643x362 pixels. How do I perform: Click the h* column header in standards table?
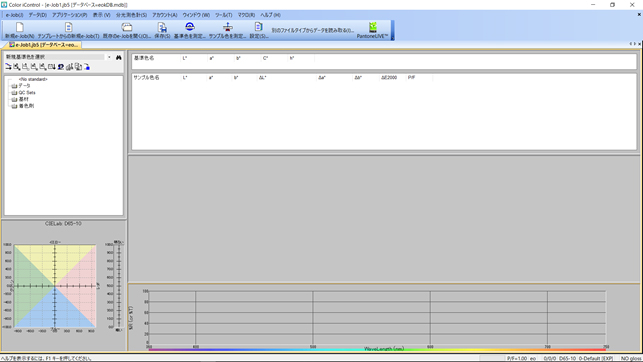click(301, 58)
